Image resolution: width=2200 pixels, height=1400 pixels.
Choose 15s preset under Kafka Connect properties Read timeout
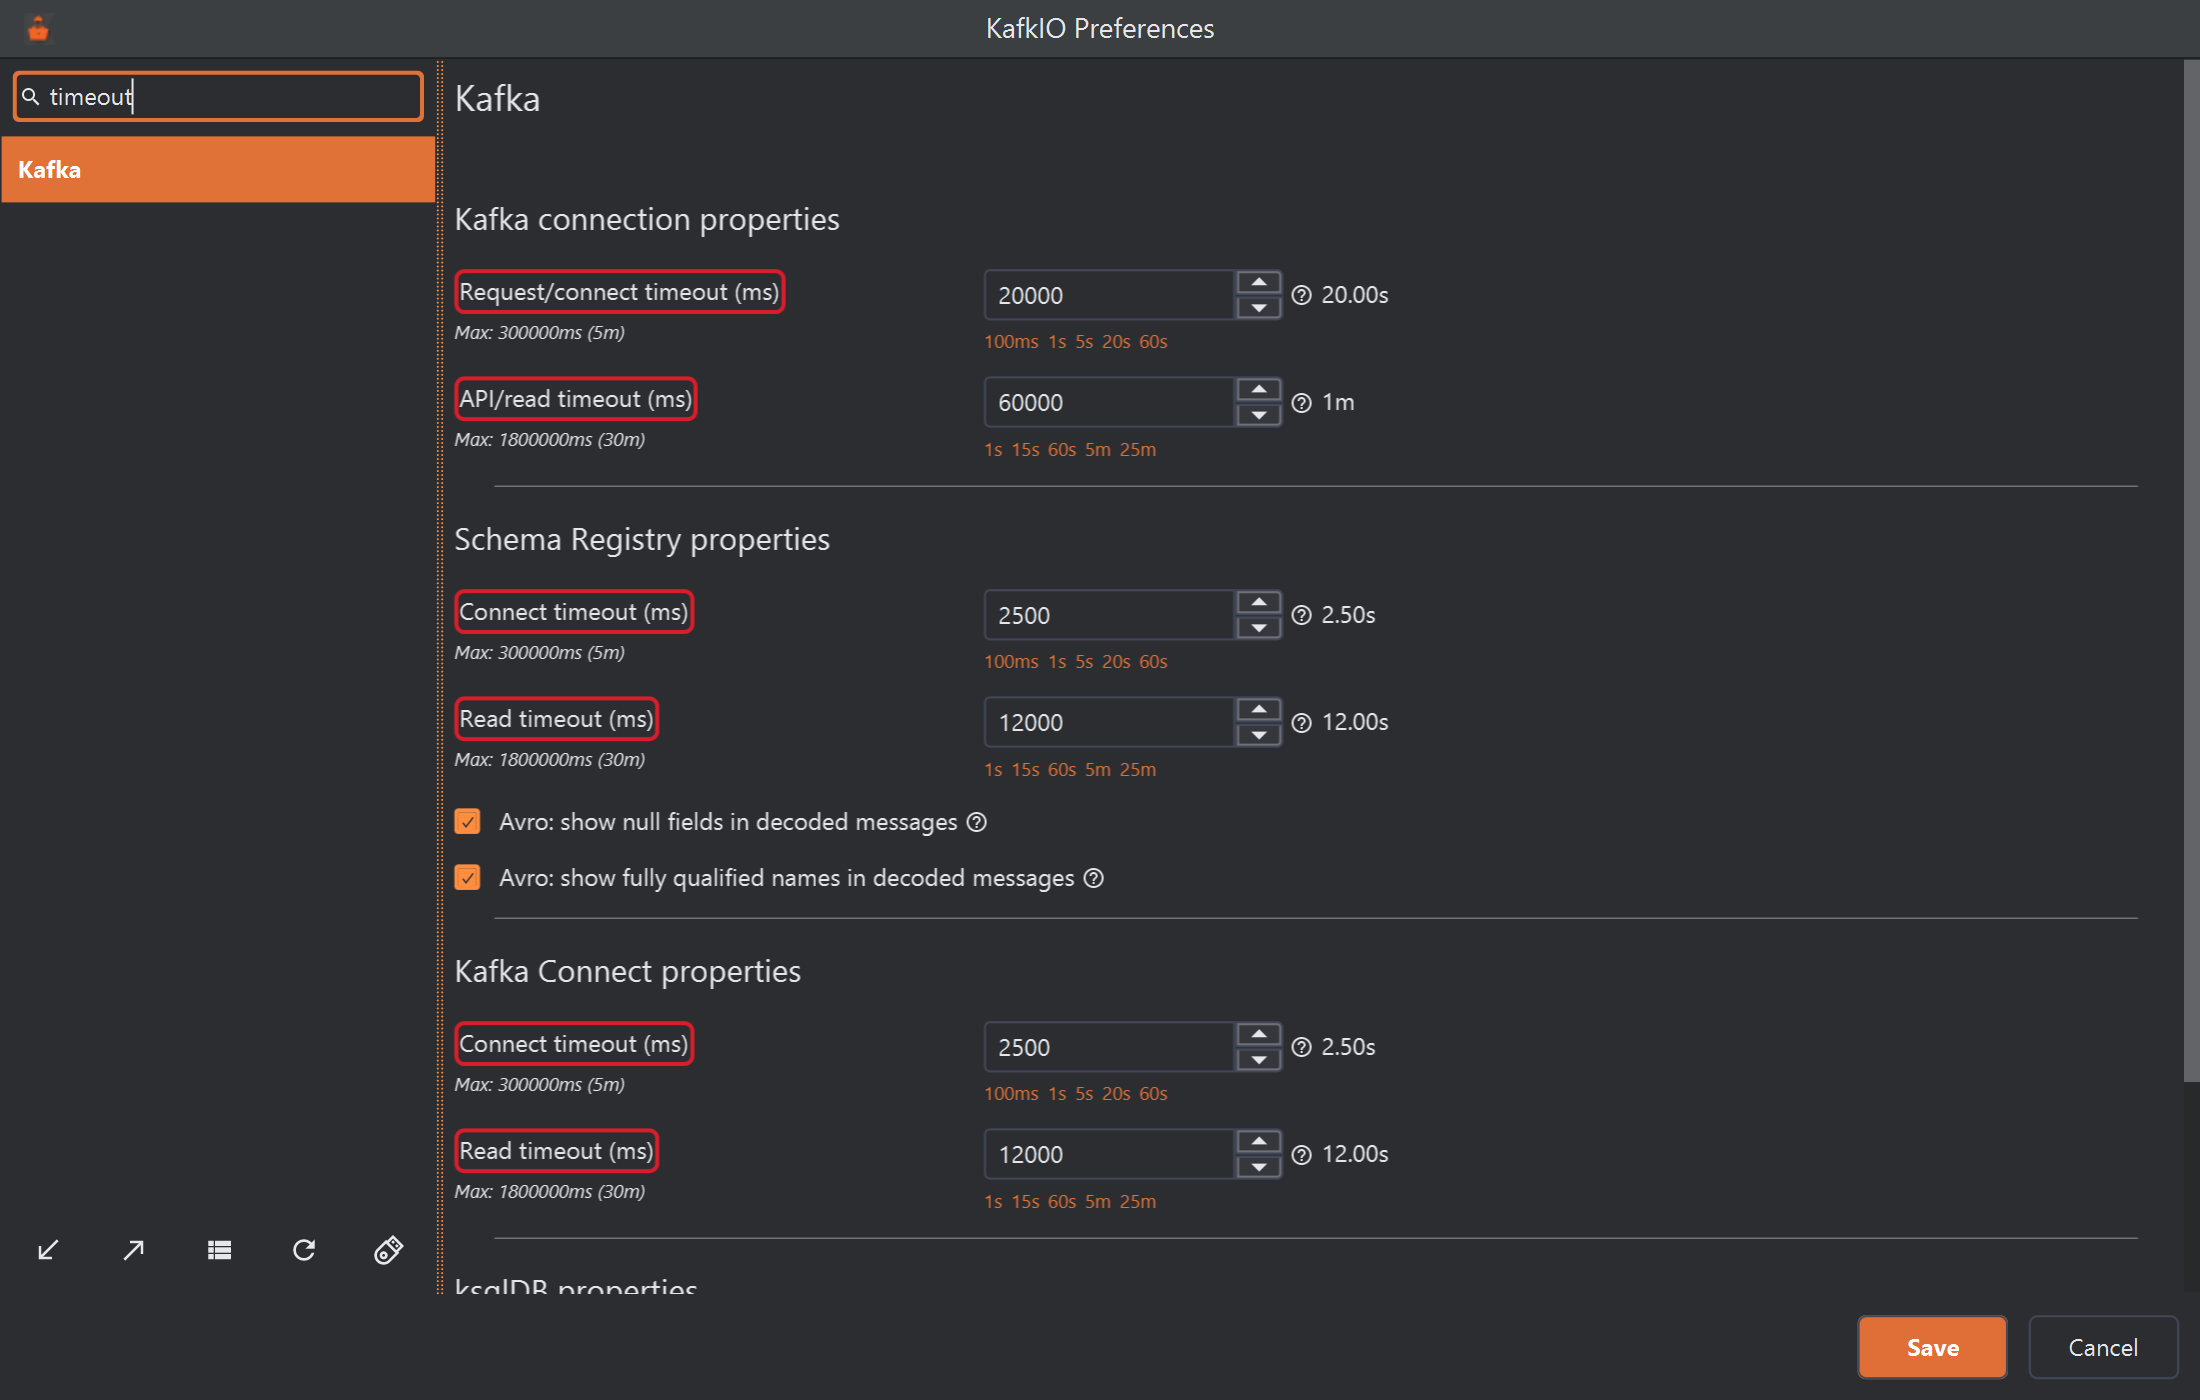click(1025, 1202)
